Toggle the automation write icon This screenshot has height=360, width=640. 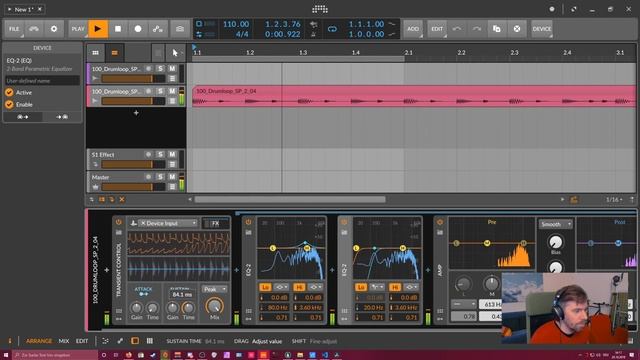[x=158, y=29]
